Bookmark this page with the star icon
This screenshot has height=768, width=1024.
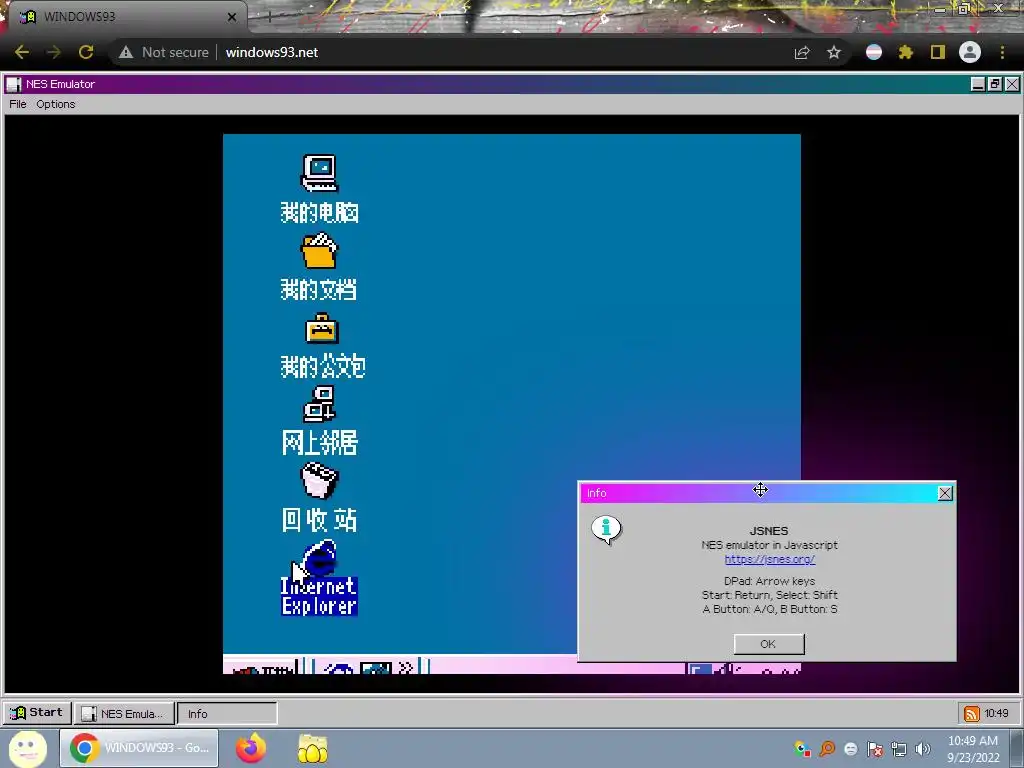point(834,52)
